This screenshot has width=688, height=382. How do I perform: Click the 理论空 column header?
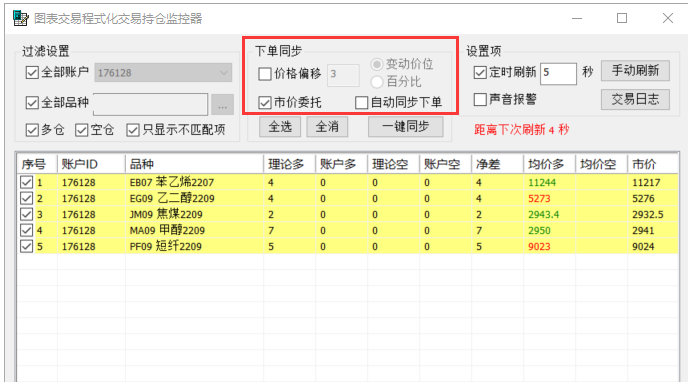coord(394,164)
